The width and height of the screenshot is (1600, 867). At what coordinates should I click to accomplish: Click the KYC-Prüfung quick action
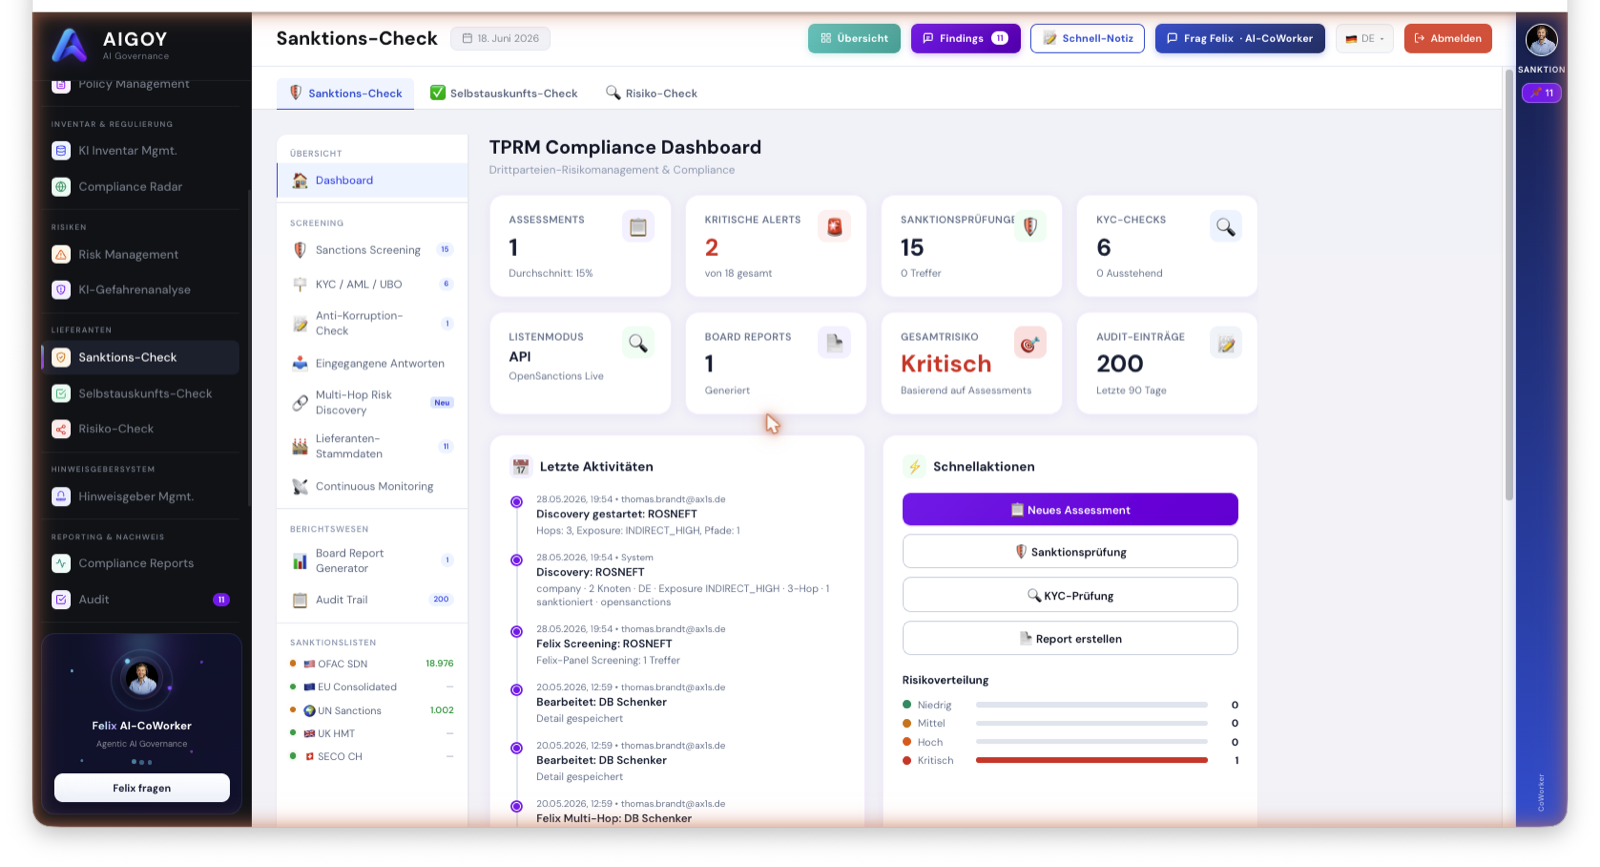pos(1070,595)
